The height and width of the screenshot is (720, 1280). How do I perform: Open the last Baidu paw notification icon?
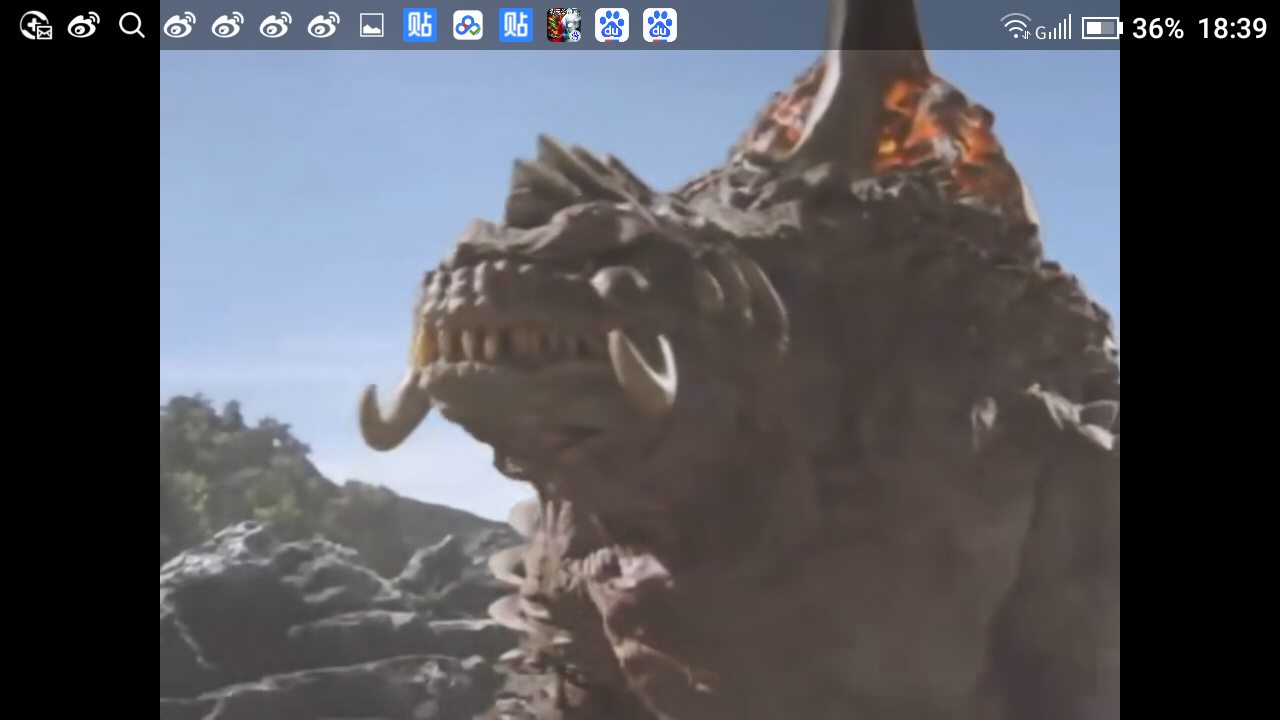coord(660,25)
